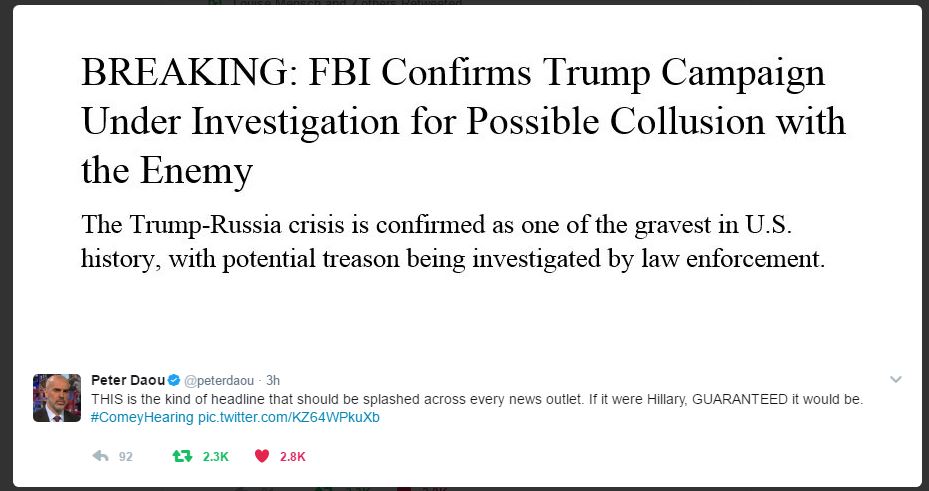Viewport: 929px width, 491px height.
Task: Retweet Peter Daou's tweet
Action: 182,456
